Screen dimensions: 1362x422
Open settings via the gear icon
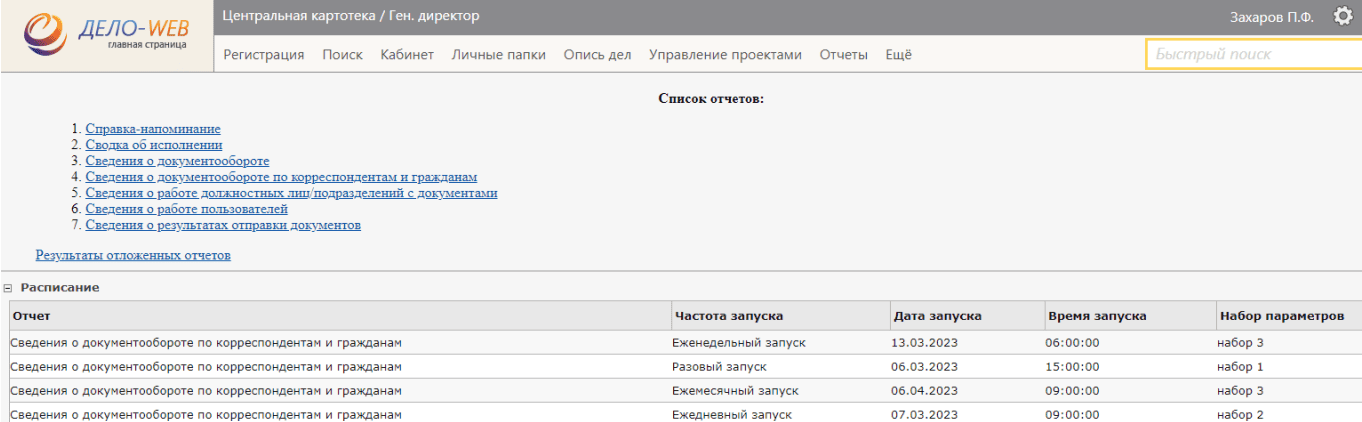(x=1343, y=16)
